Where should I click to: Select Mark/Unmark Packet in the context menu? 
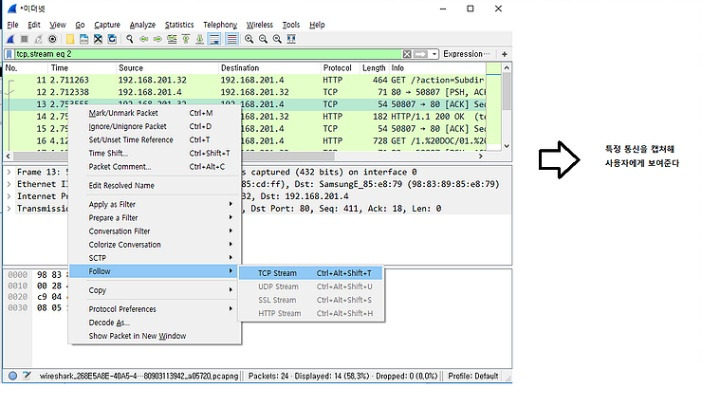click(x=155, y=113)
